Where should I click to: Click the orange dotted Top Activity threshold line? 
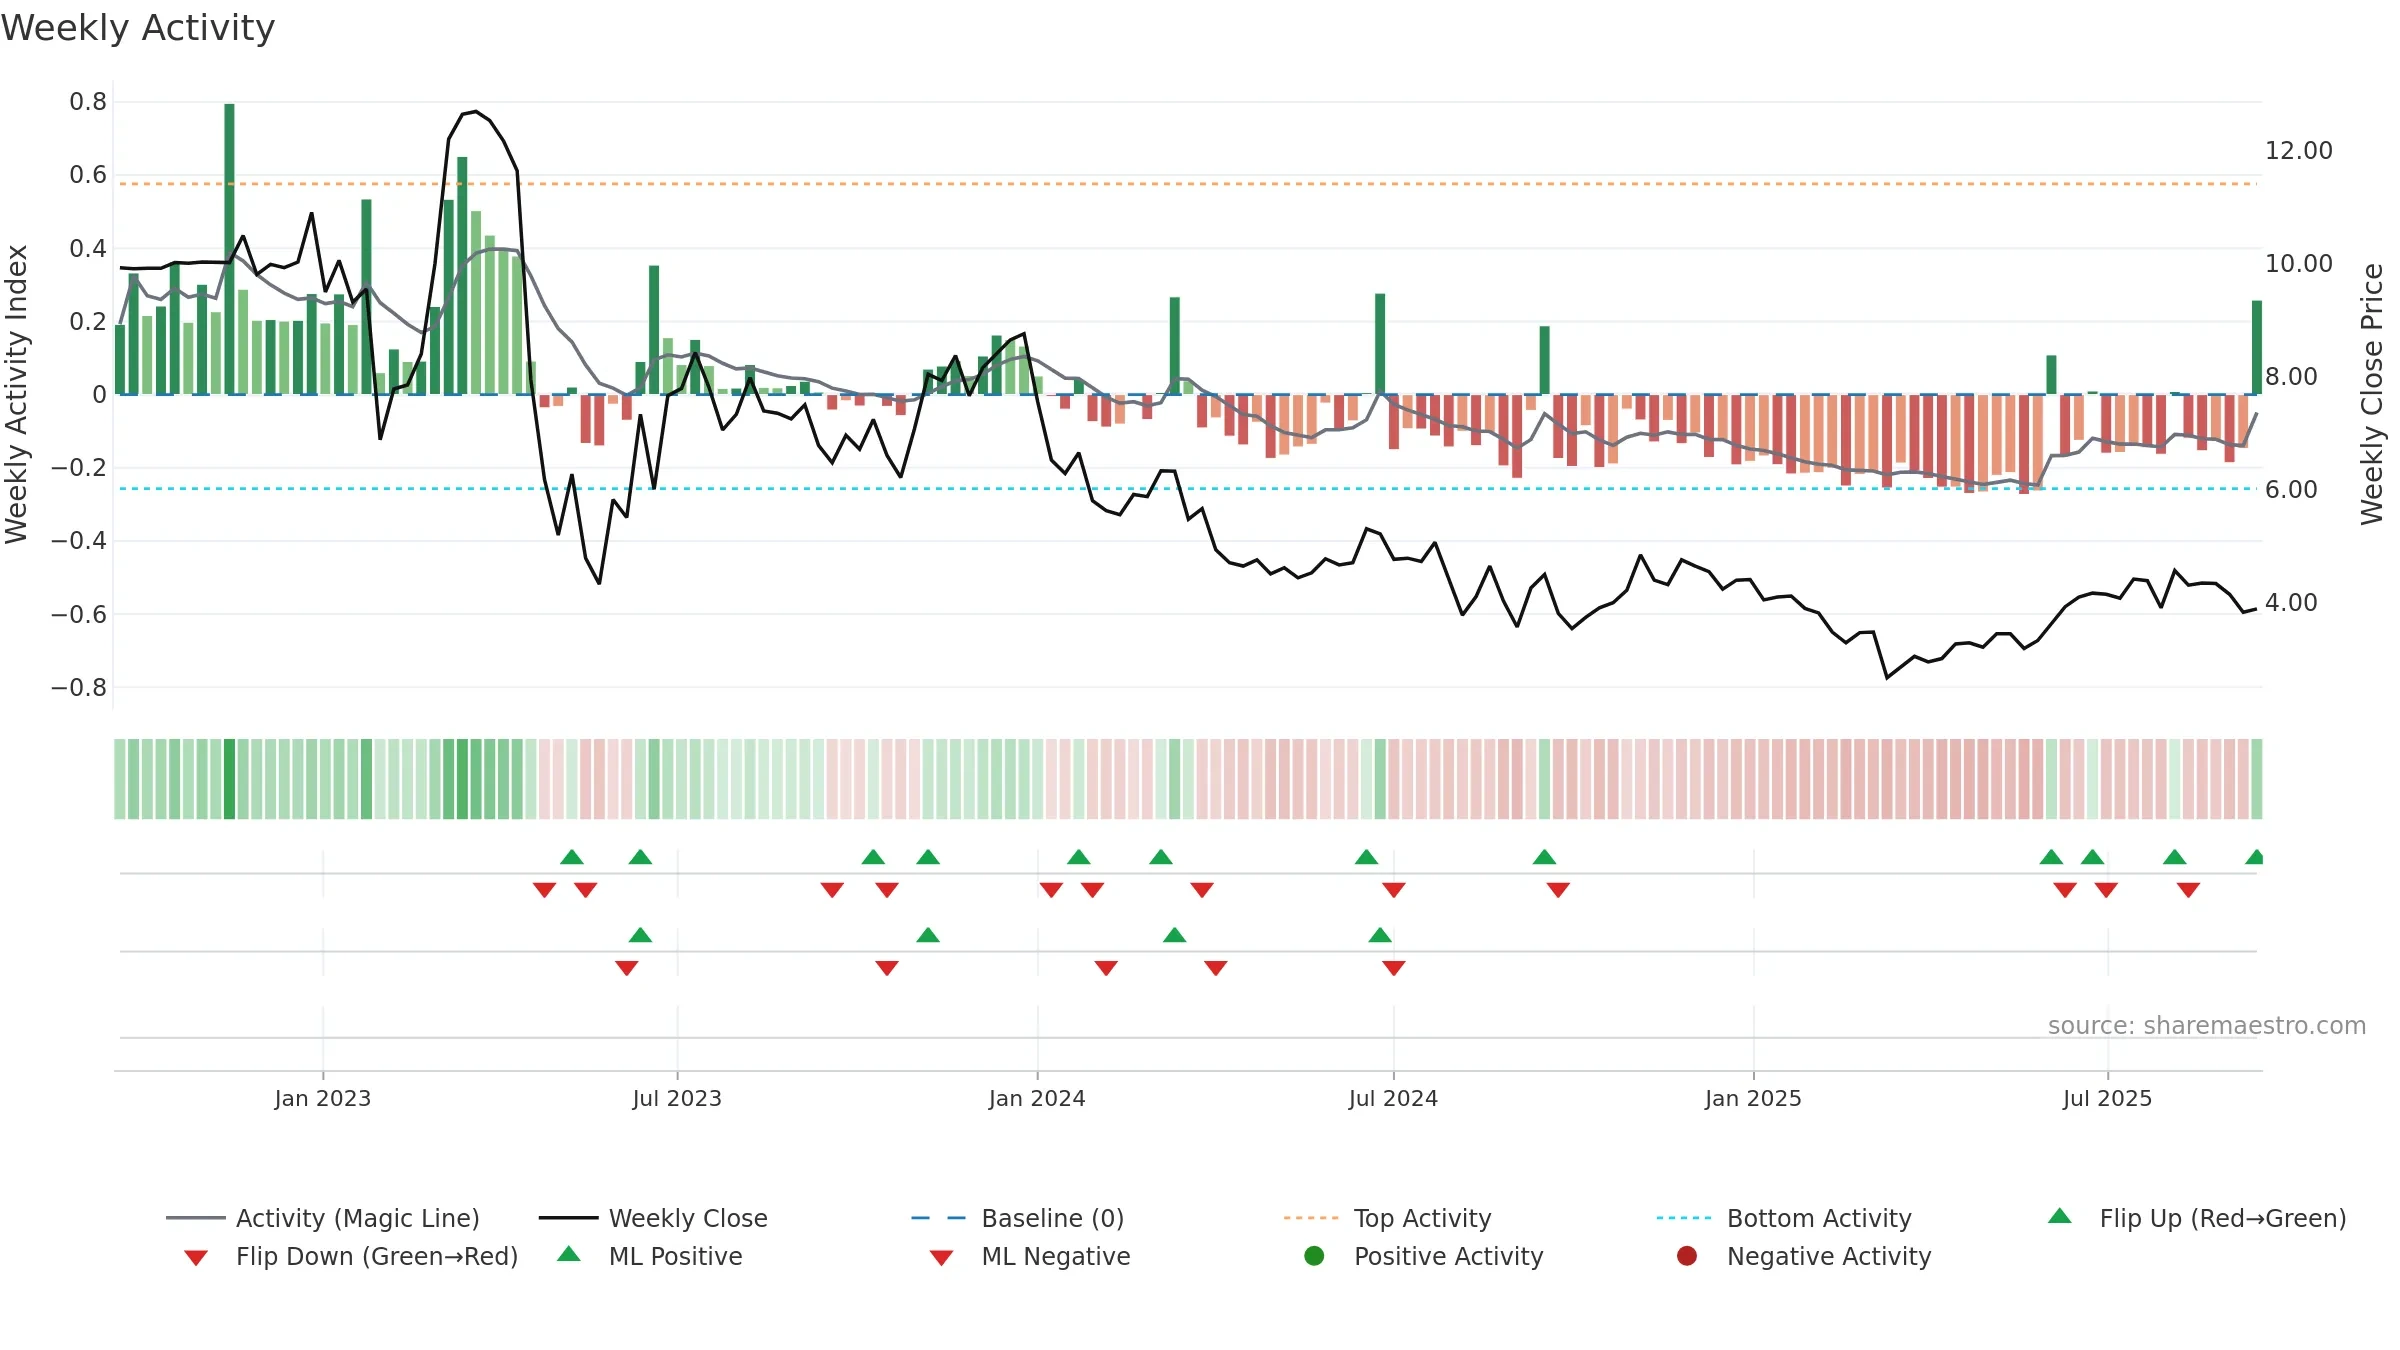click(x=1188, y=184)
